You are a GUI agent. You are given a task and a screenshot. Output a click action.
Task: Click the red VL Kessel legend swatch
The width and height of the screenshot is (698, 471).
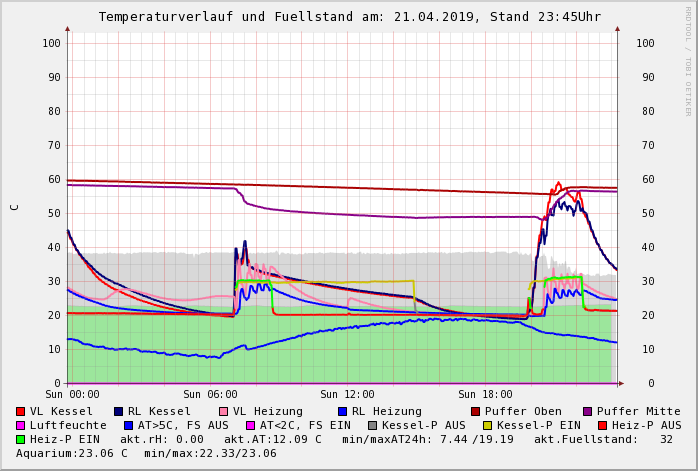pyautogui.click(x=20, y=411)
